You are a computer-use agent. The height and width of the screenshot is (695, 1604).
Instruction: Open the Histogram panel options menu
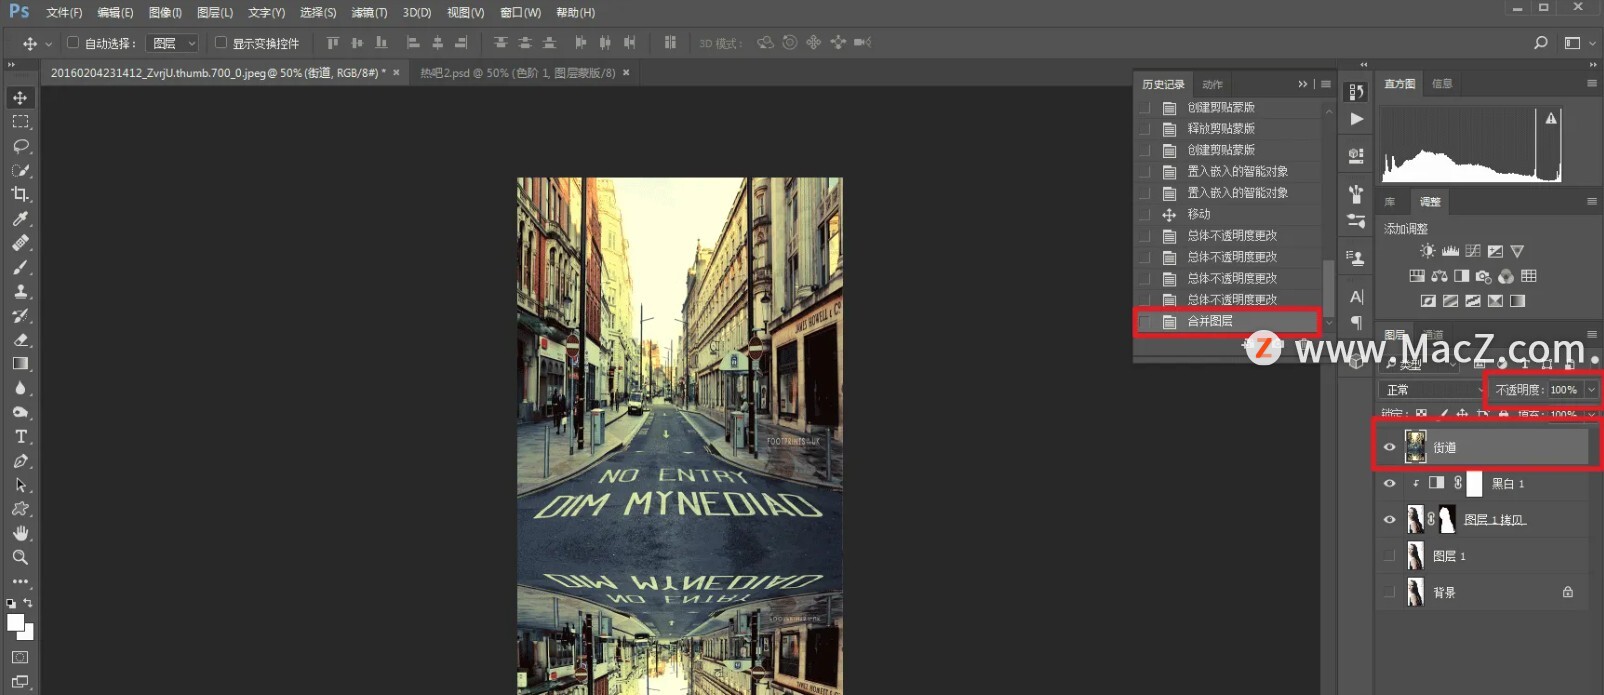1591,84
